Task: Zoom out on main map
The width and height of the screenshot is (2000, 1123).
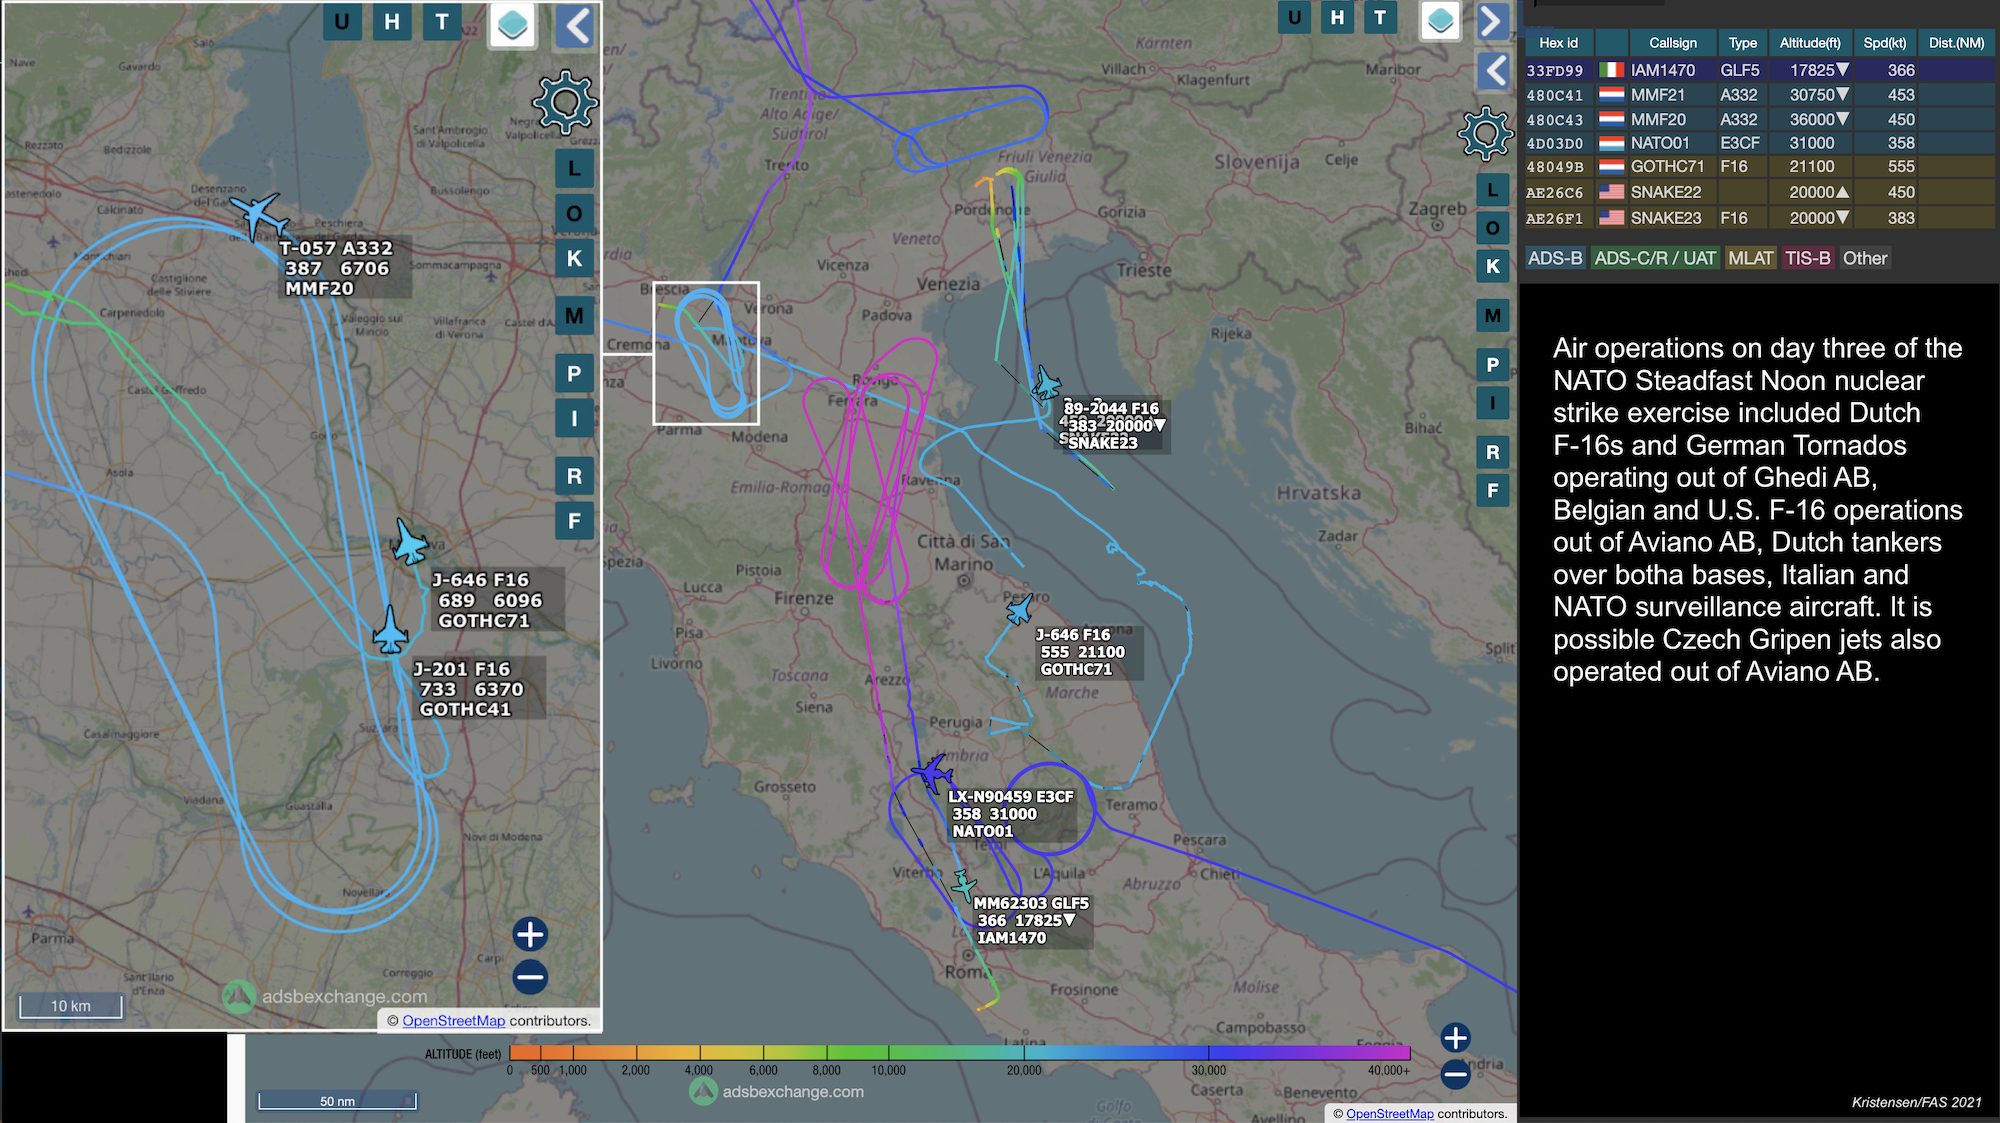Action: pyautogui.click(x=1455, y=1076)
